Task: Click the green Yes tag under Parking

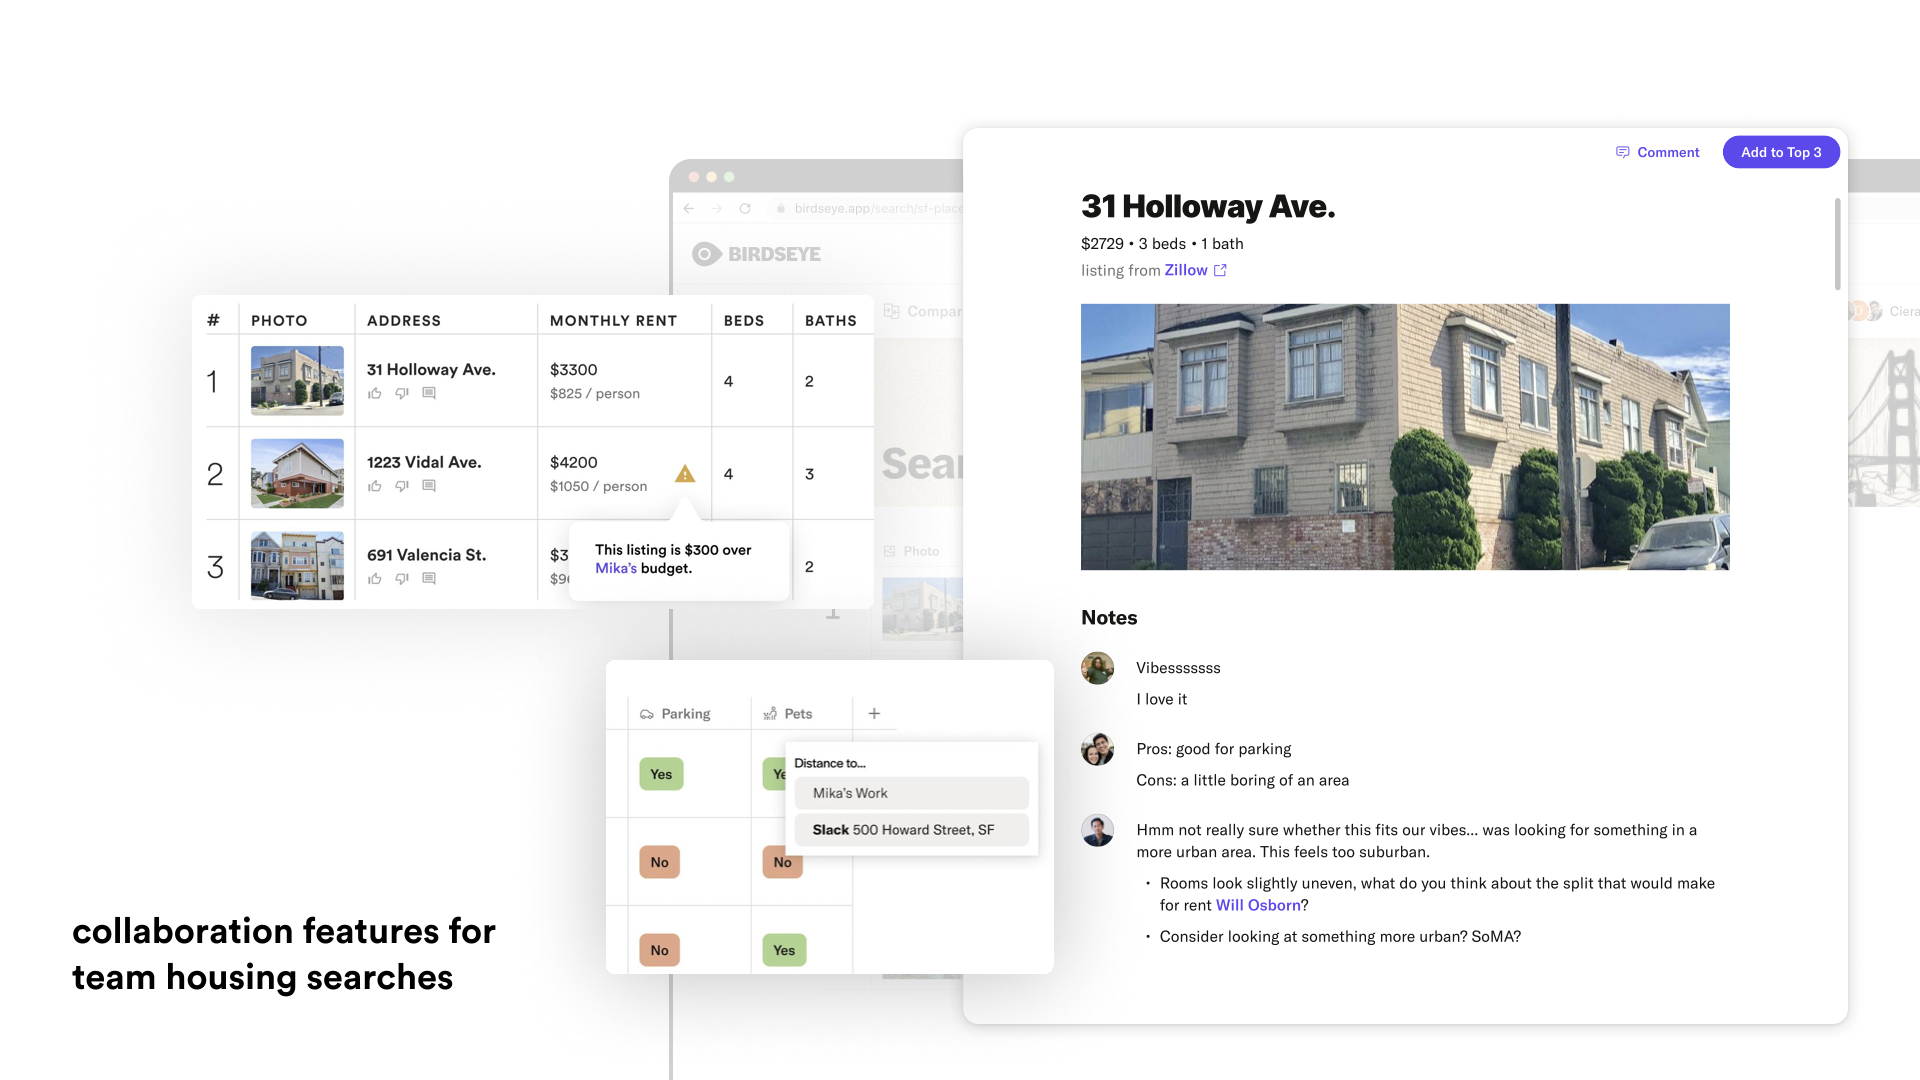Action: click(x=661, y=774)
